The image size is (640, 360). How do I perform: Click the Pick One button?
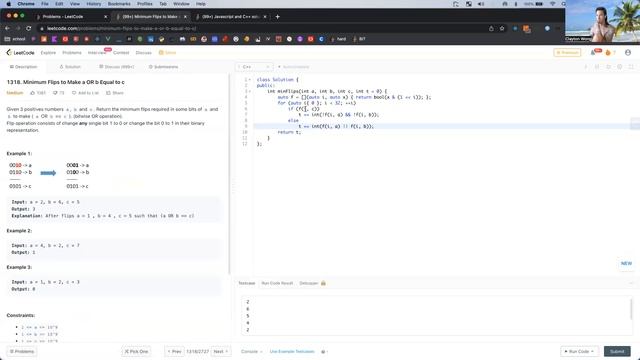click(x=136, y=351)
